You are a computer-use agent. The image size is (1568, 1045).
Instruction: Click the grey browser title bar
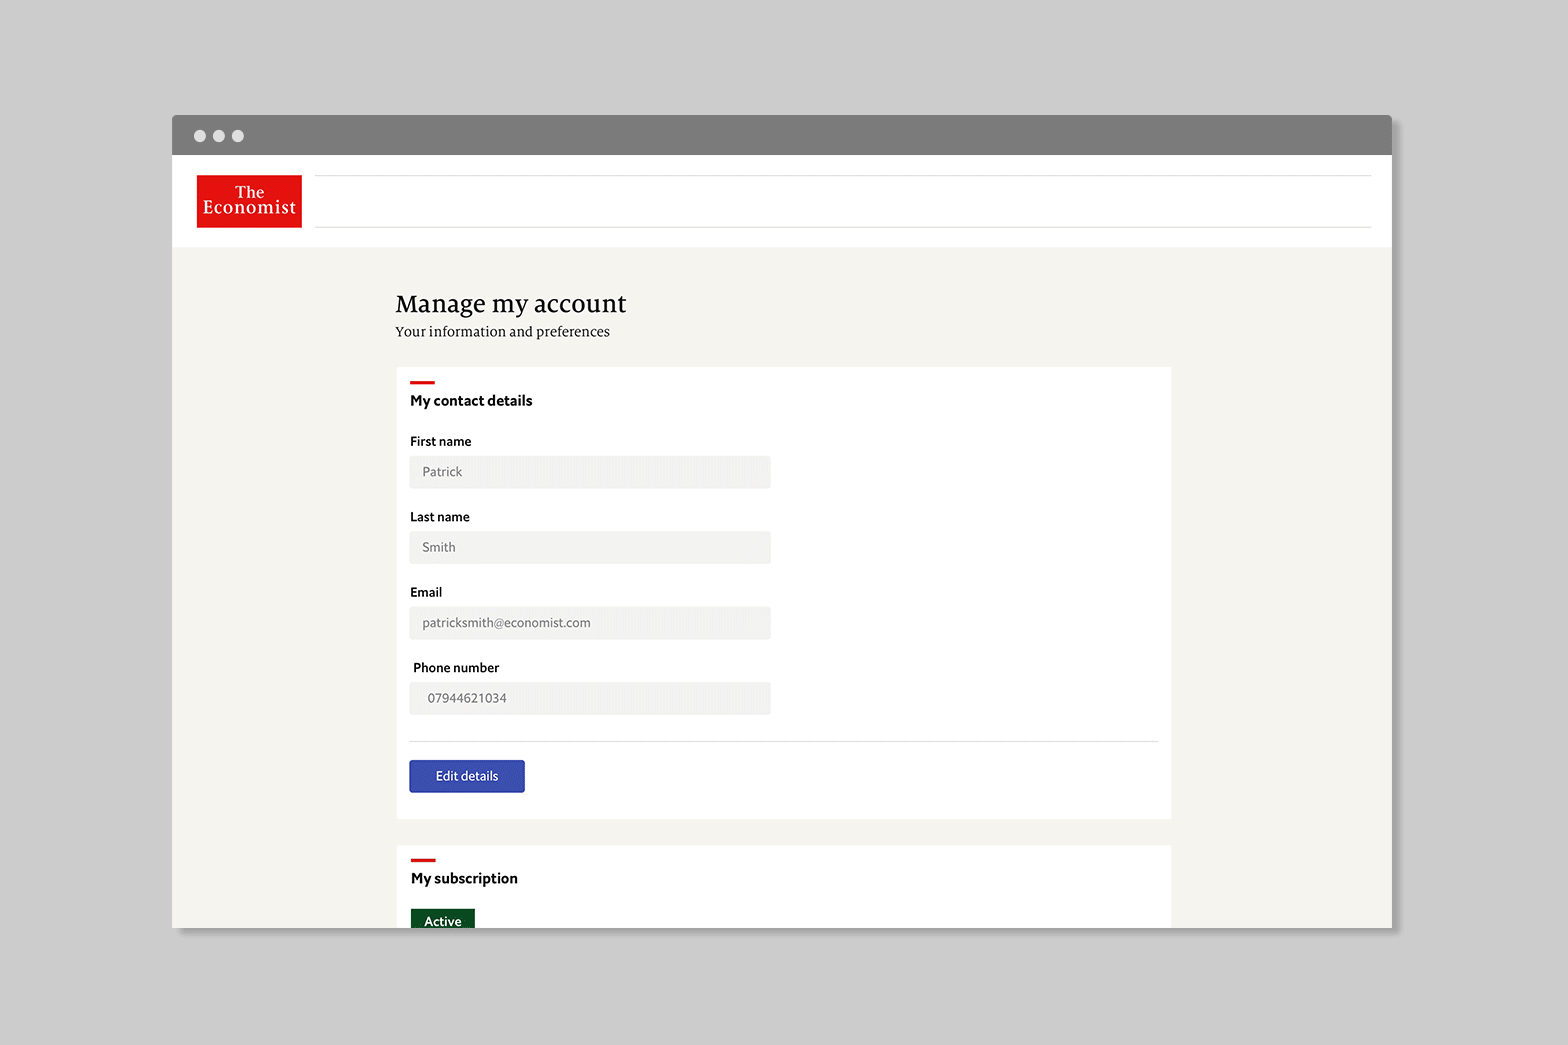[800, 135]
